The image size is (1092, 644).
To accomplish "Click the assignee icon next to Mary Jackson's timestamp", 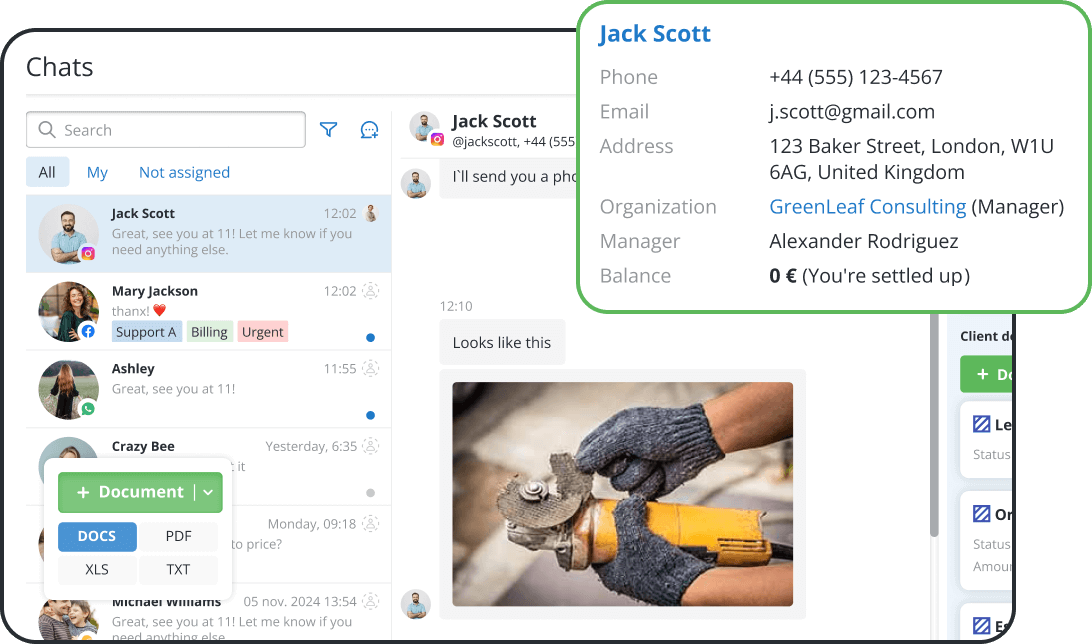I will pyautogui.click(x=370, y=291).
